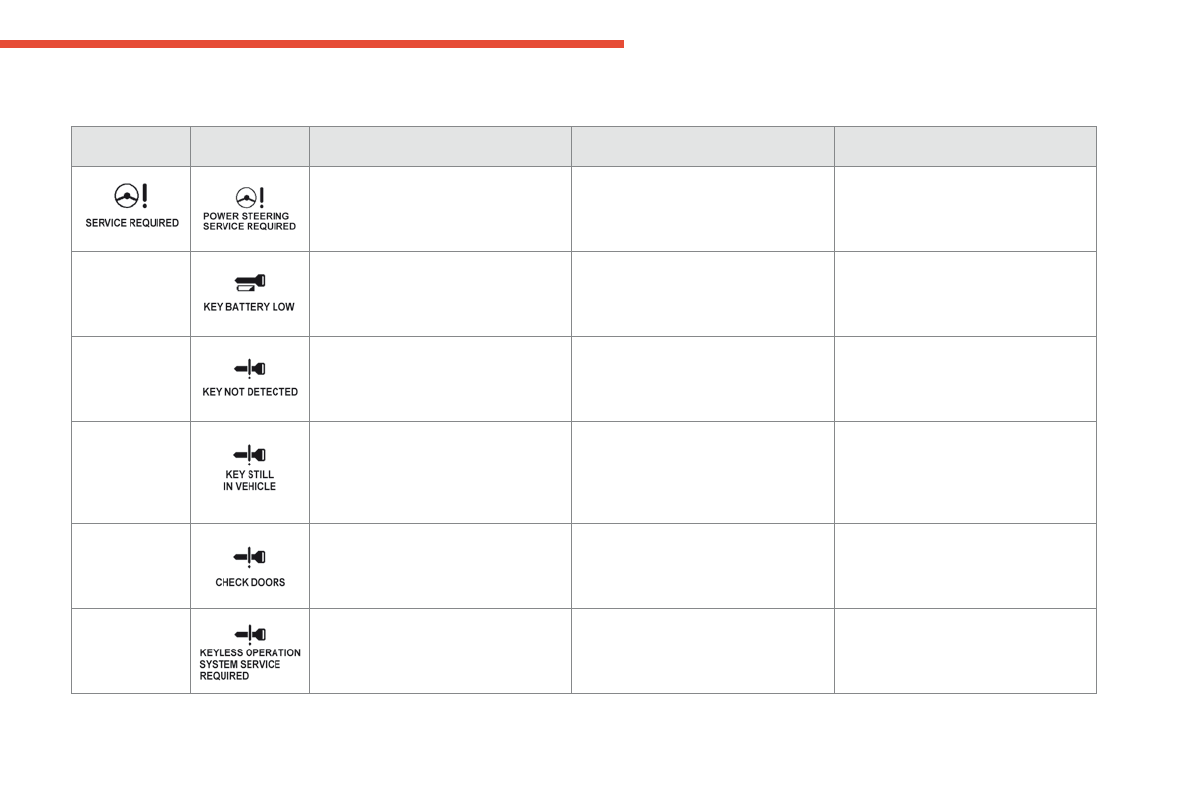Select the KEY NOT DETECTED text
This screenshot has width=1191, height=794.
249,392
